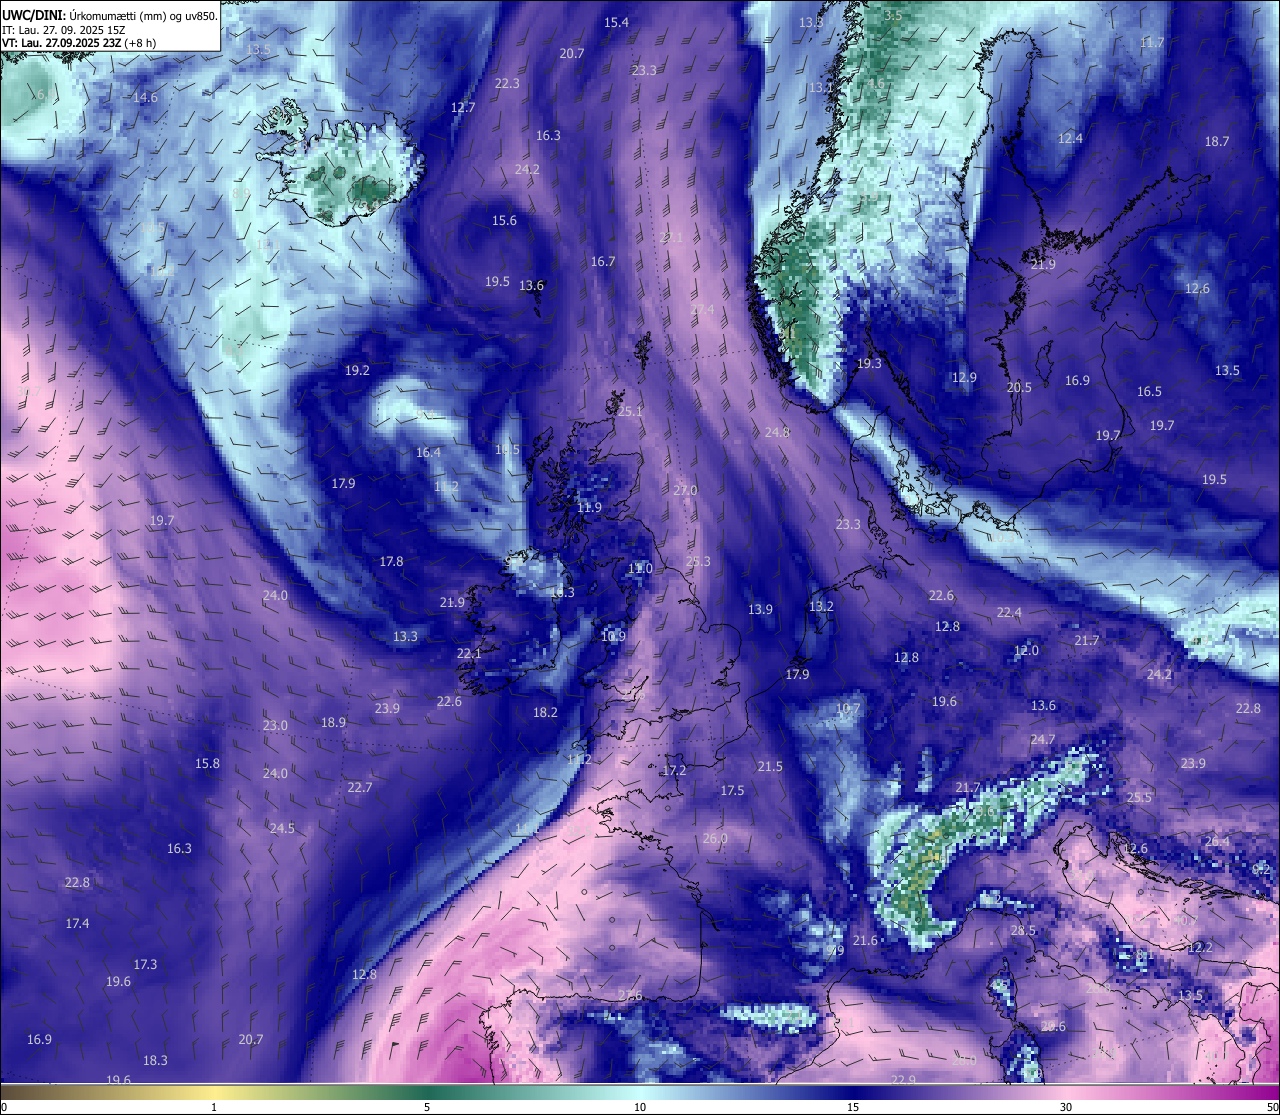Screen dimensions: 1280x1115
Task: Click the map value 19.3
Action: point(869,363)
